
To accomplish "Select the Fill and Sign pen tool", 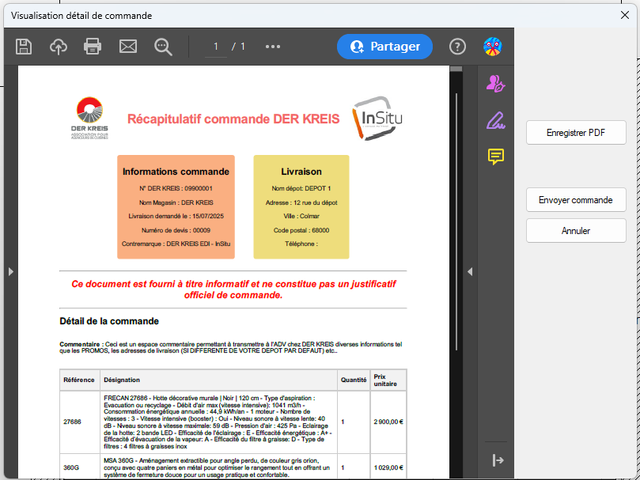I will (494, 120).
